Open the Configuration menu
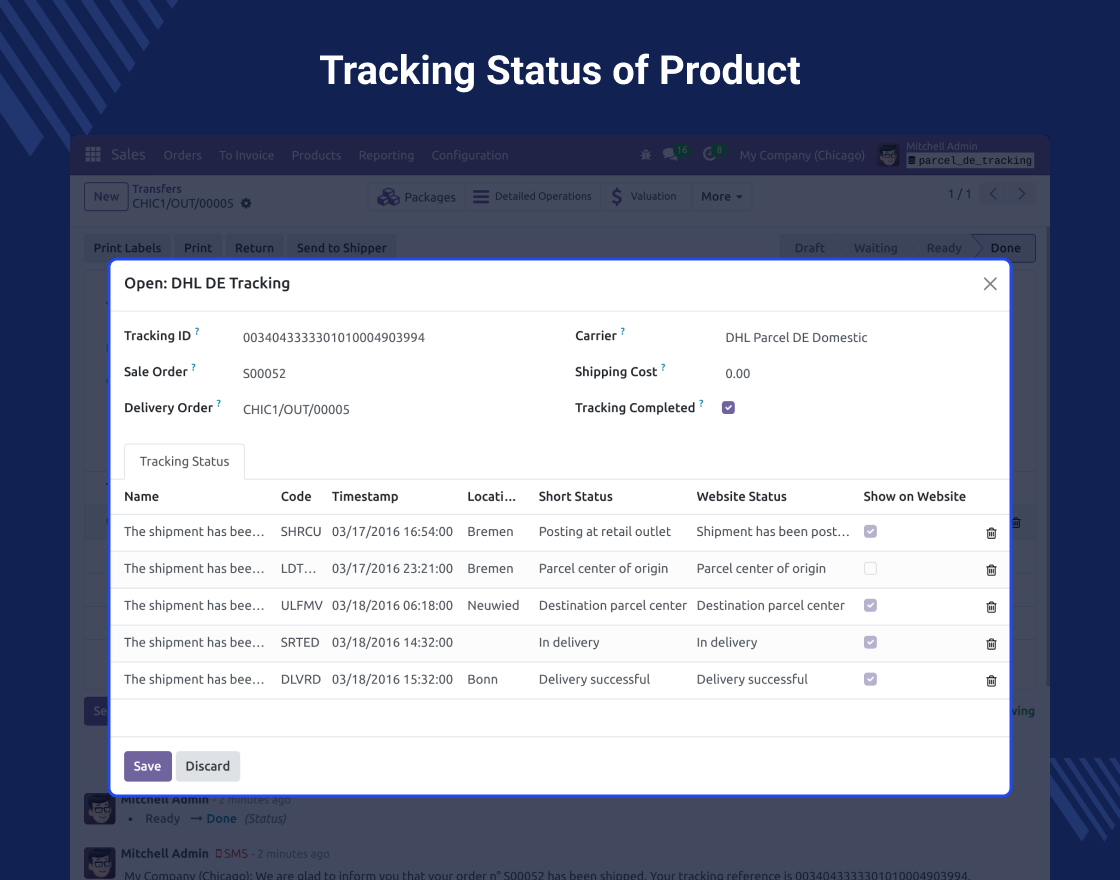Image resolution: width=1120 pixels, height=880 pixels. pyautogui.click(x=469, y=155)
